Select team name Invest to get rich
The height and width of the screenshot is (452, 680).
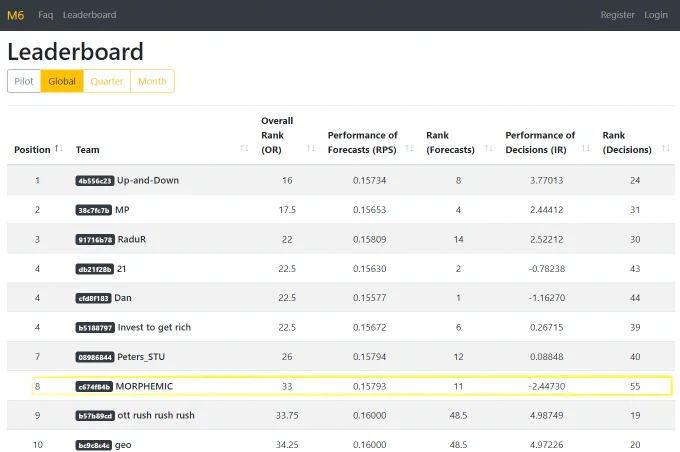154,328
